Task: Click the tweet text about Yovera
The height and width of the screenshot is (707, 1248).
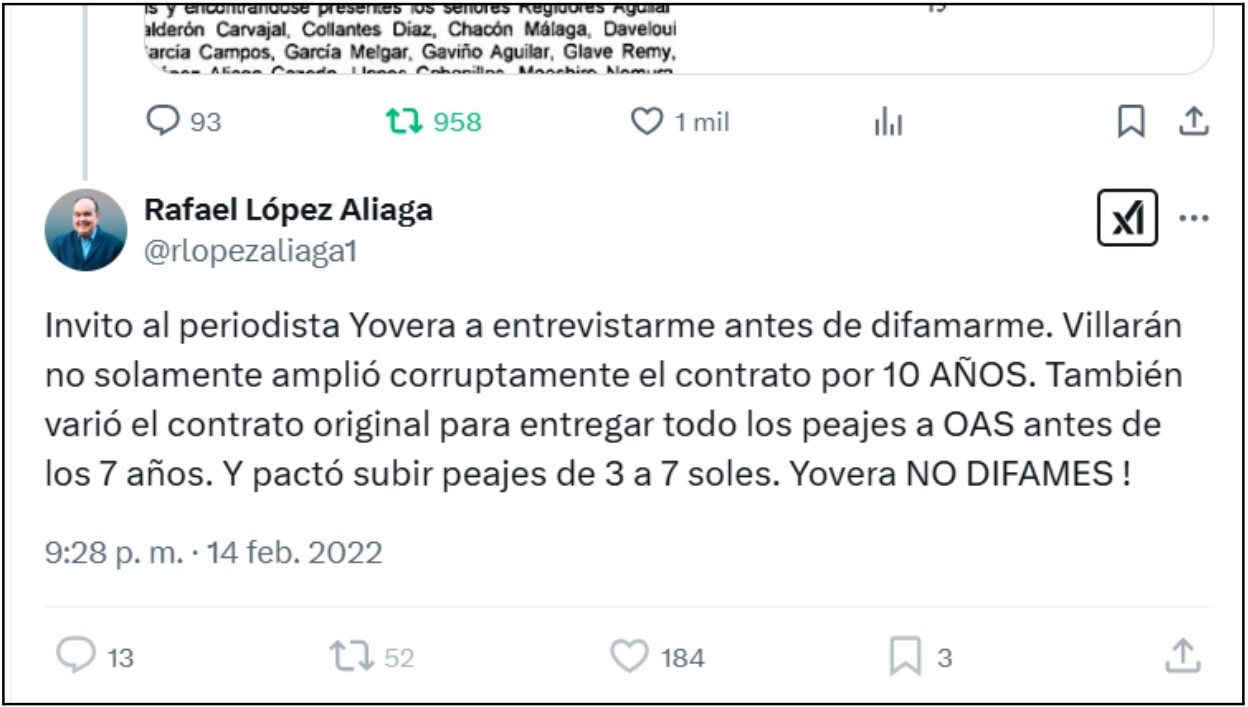Action: pos(604,400)
